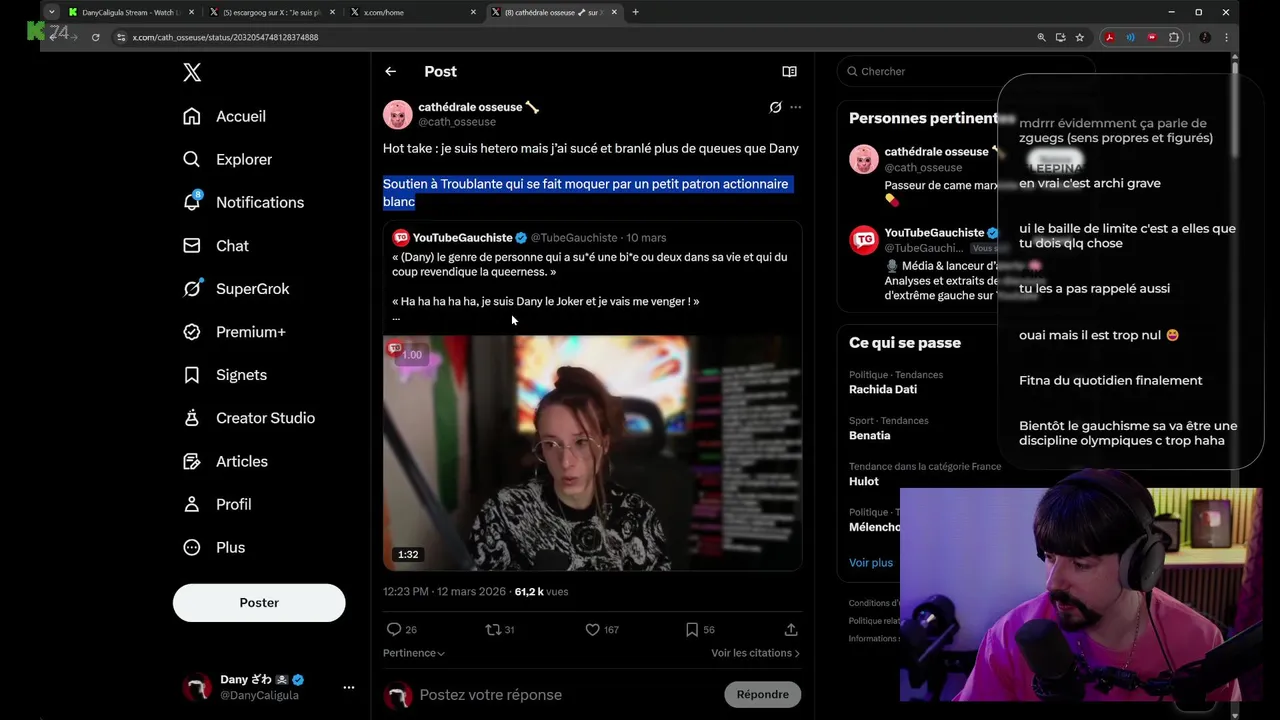This screenshot has height=720, width=1280.
Task: Open Creator Studio
Action: pyautogui.click(x=250, y=418)
